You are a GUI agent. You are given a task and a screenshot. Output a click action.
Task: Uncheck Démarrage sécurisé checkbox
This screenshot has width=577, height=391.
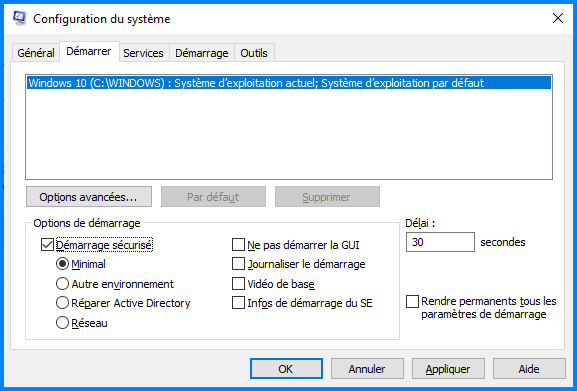[x=47, y=245]
